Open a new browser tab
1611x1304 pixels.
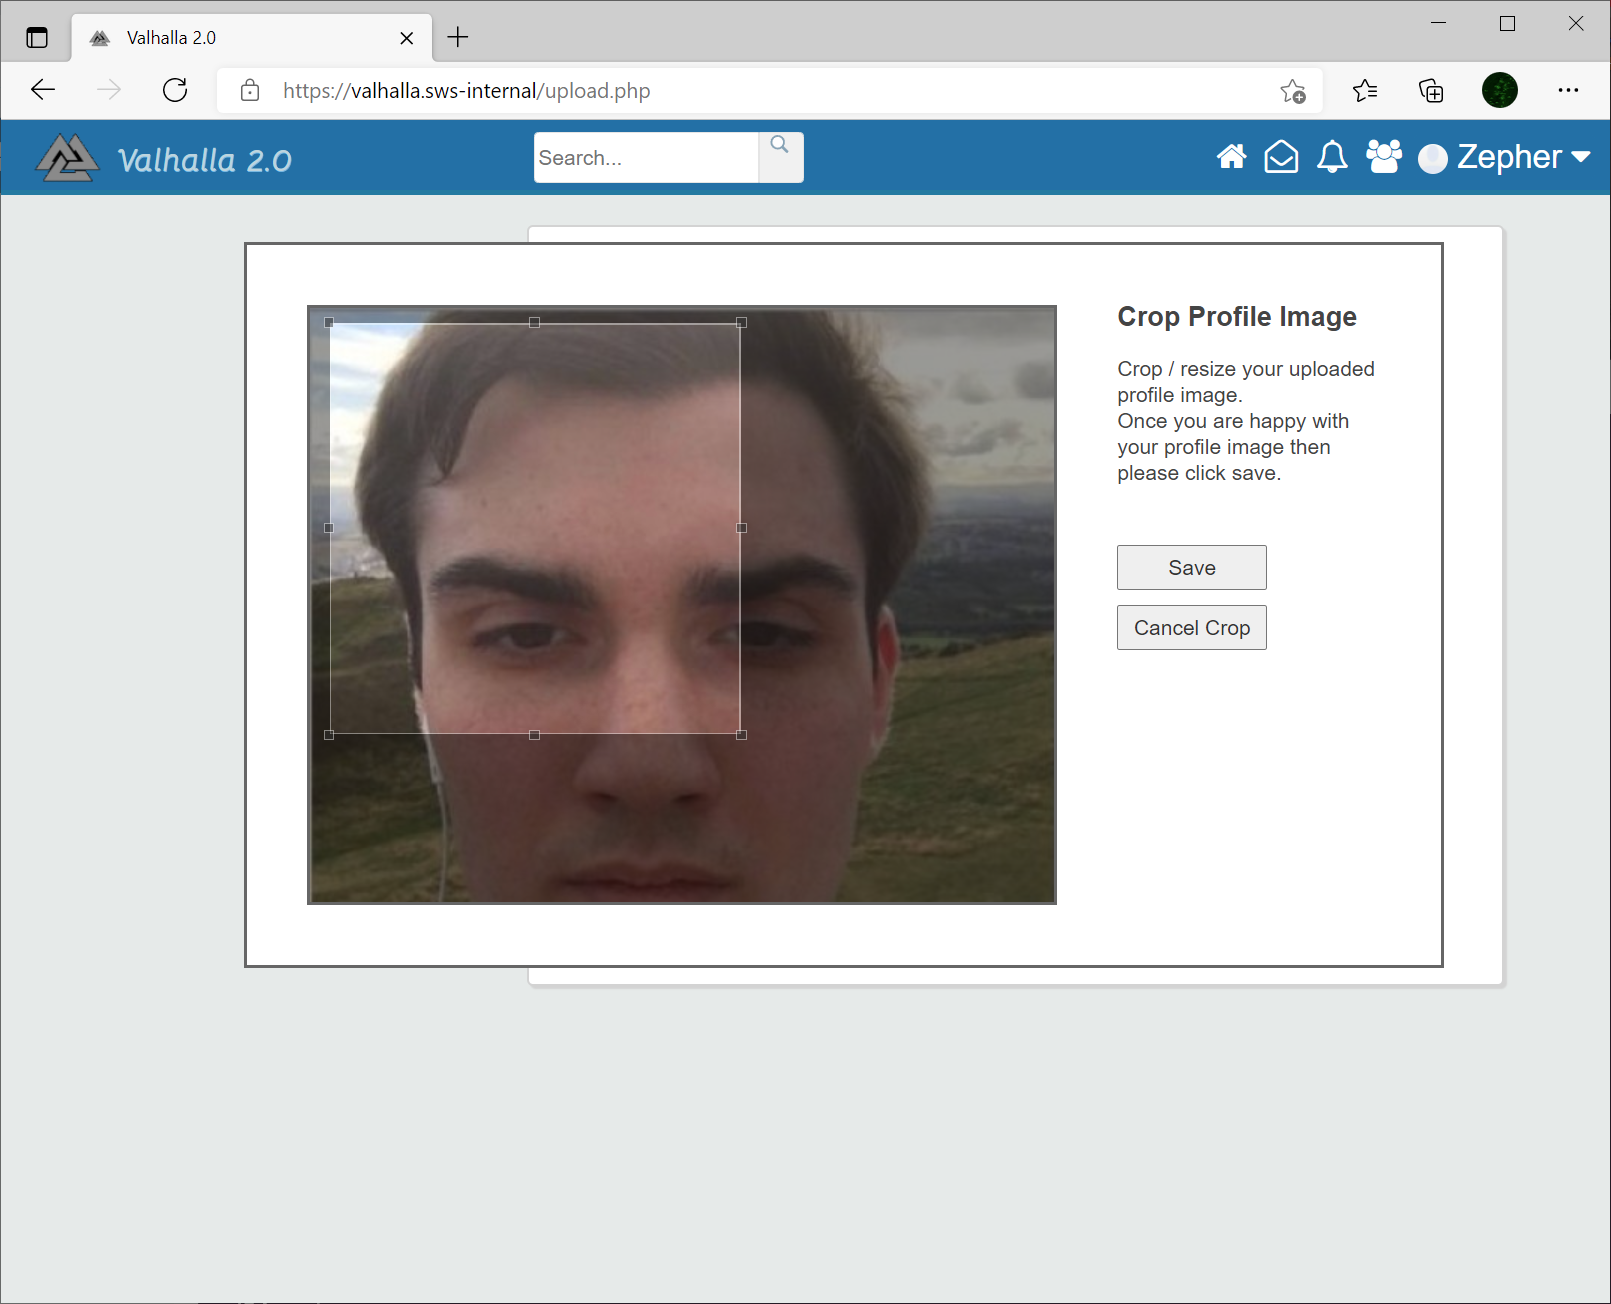(458, 37)
